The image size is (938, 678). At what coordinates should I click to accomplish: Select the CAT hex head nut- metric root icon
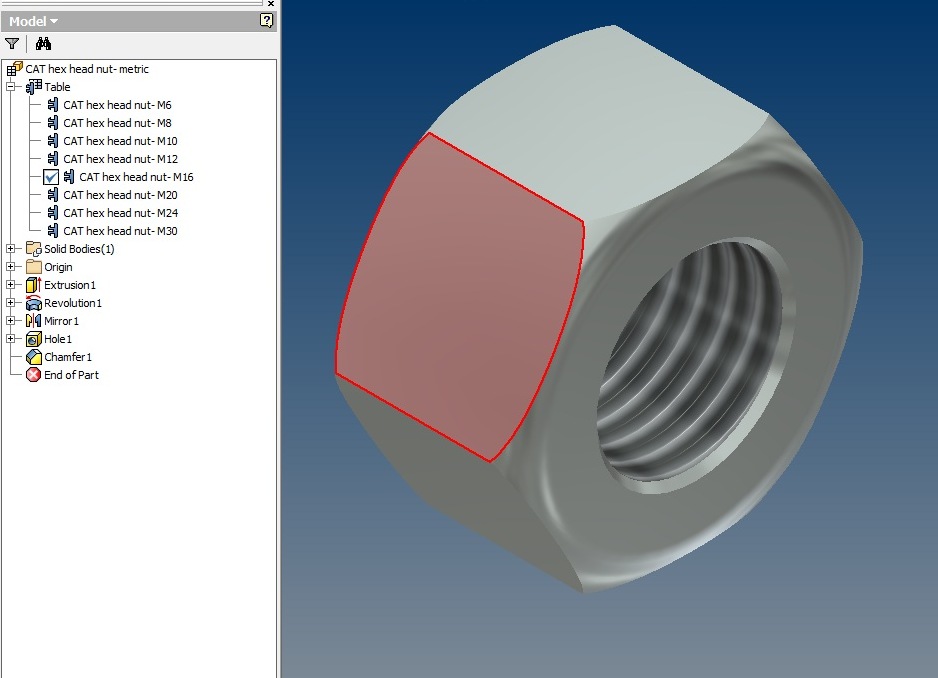pyautogui.click(x=15, y=69)
